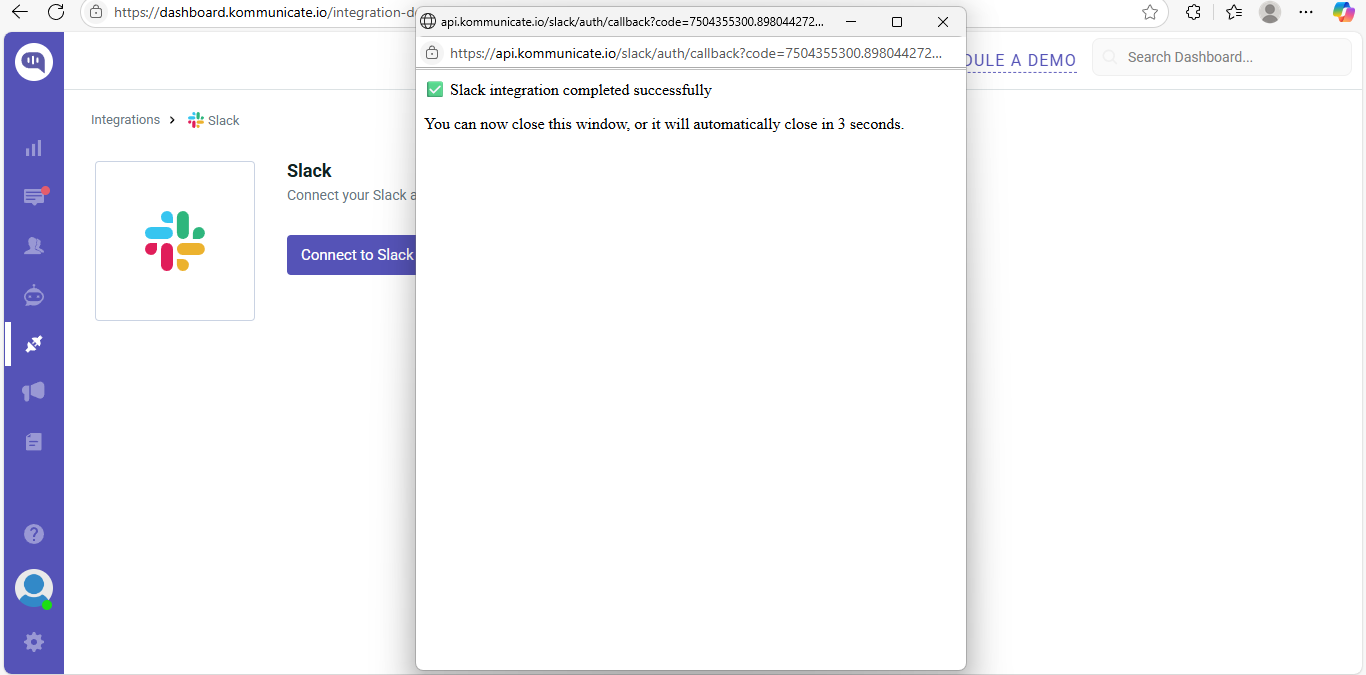Viewport: 1366px width, 675px height.
Task: Open the profile avatar in the sidebar
Action: click(34, 588)
